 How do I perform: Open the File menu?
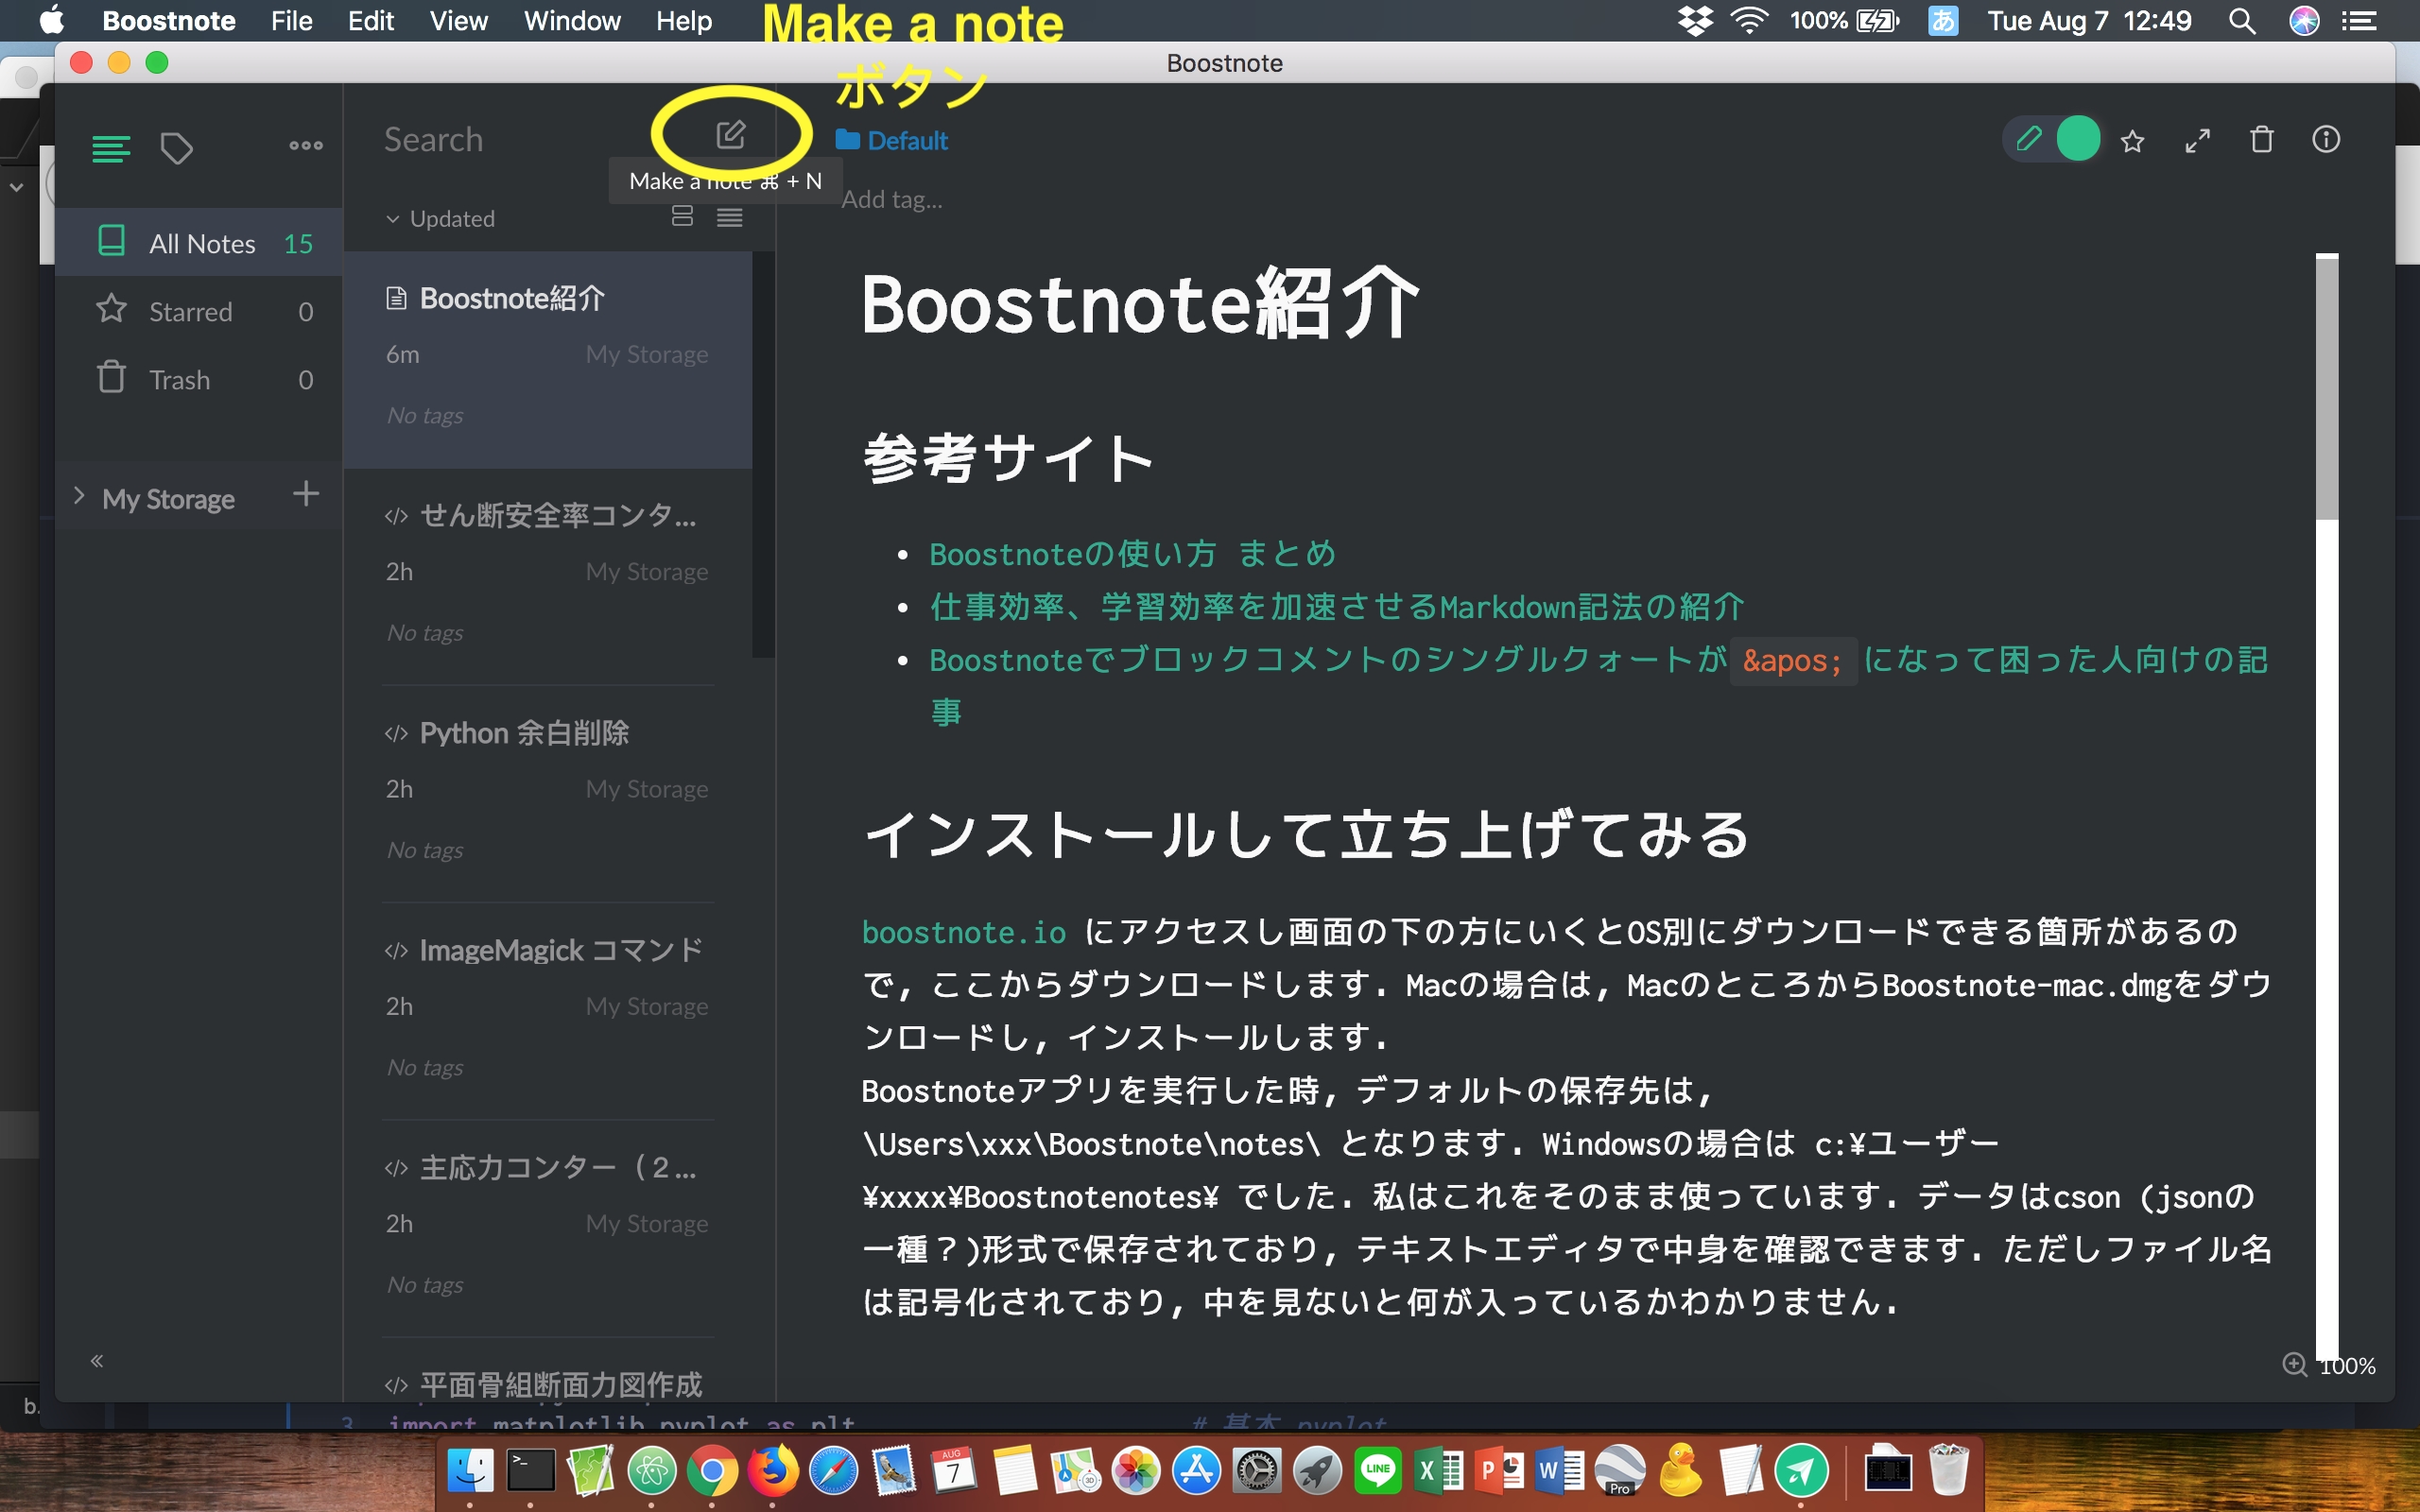[291, 20]
